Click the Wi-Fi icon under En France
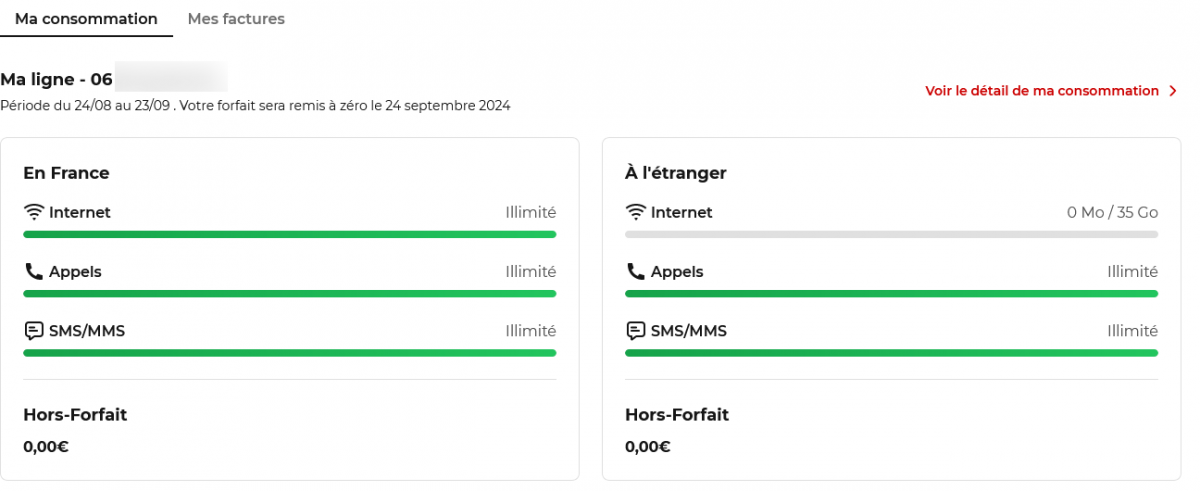 coord(34,212)
